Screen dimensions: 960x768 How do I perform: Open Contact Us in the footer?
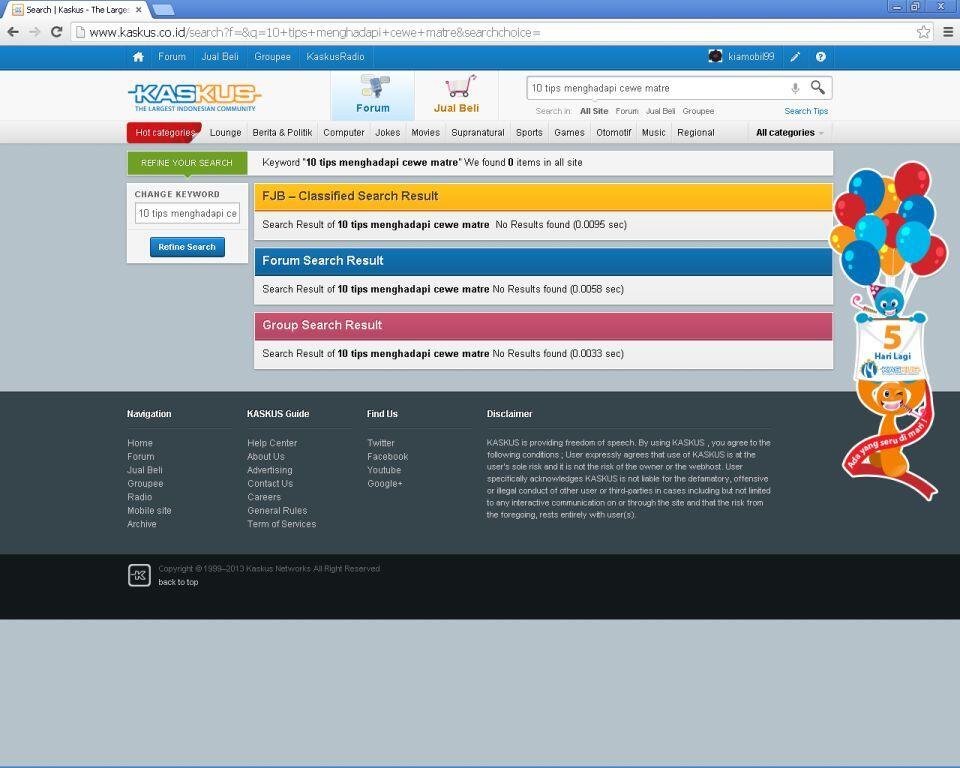pyautogui.click(x=270, y=484)
